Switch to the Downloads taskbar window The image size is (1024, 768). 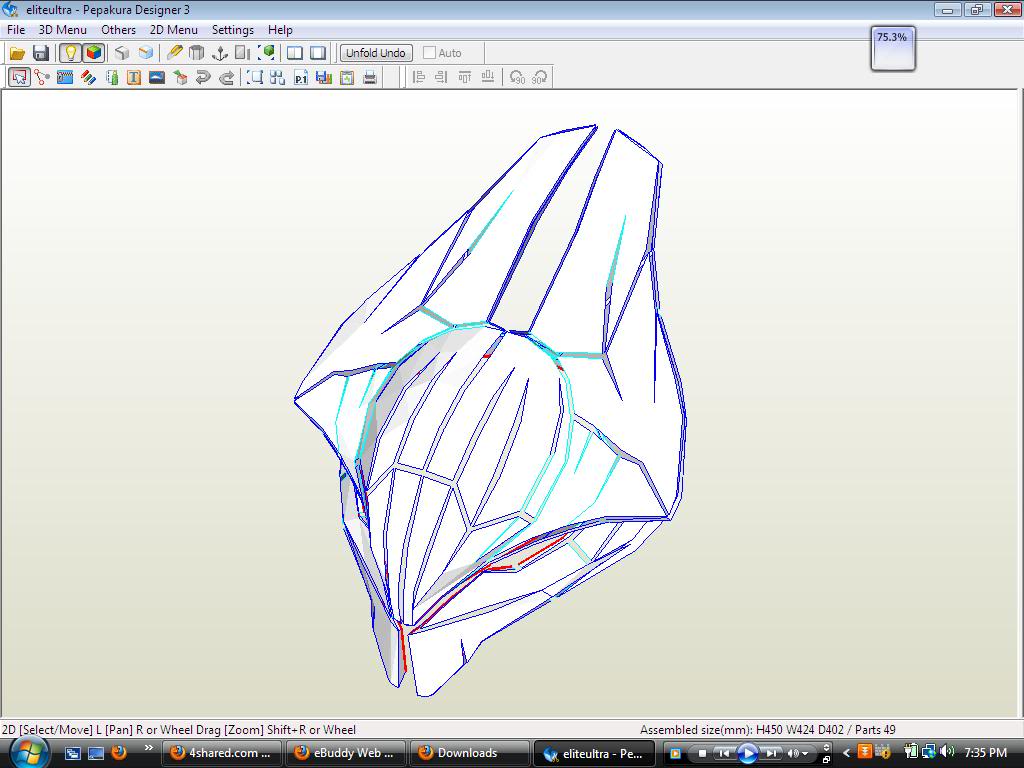click(x=470, y=753)
